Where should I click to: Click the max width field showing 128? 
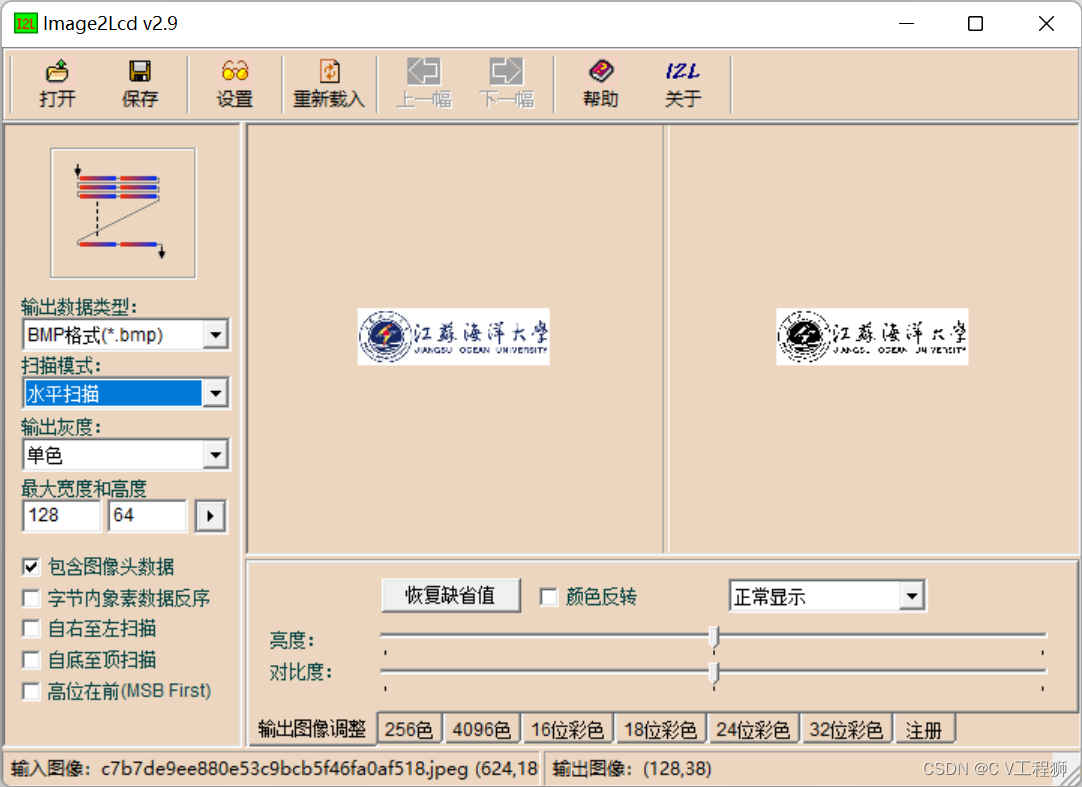[x=62, y=516]
